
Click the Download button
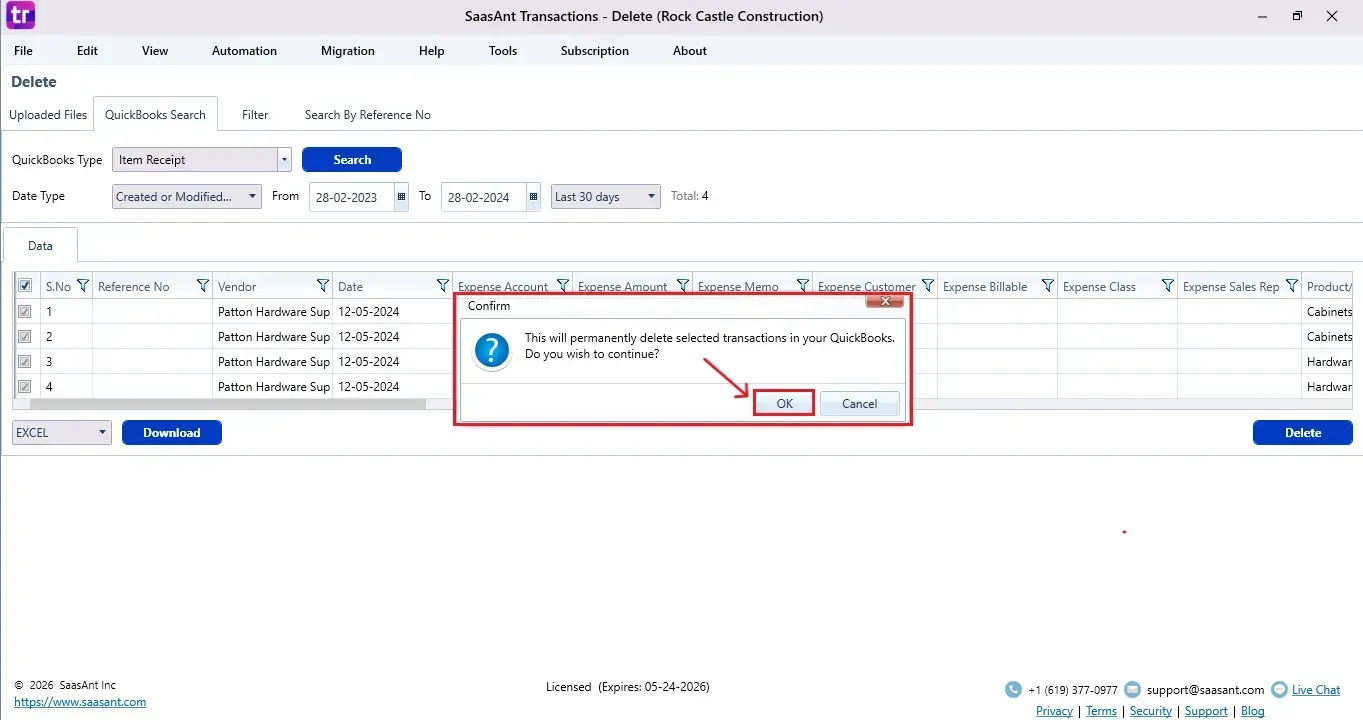click(172, 433)
